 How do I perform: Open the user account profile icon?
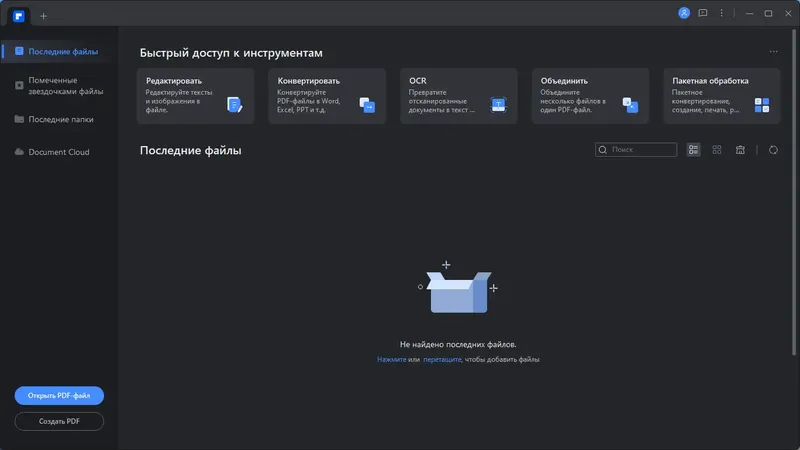(x=684, y=13)
